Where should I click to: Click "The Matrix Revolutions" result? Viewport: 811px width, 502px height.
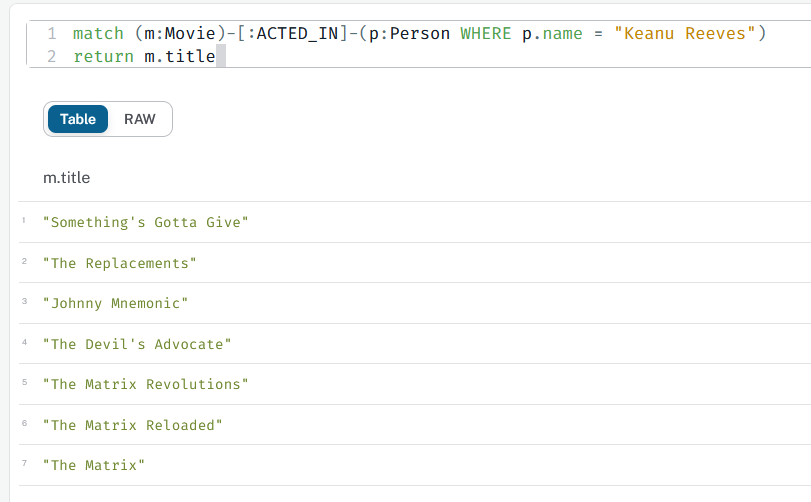pyautogui.click(x=145, y=384)
